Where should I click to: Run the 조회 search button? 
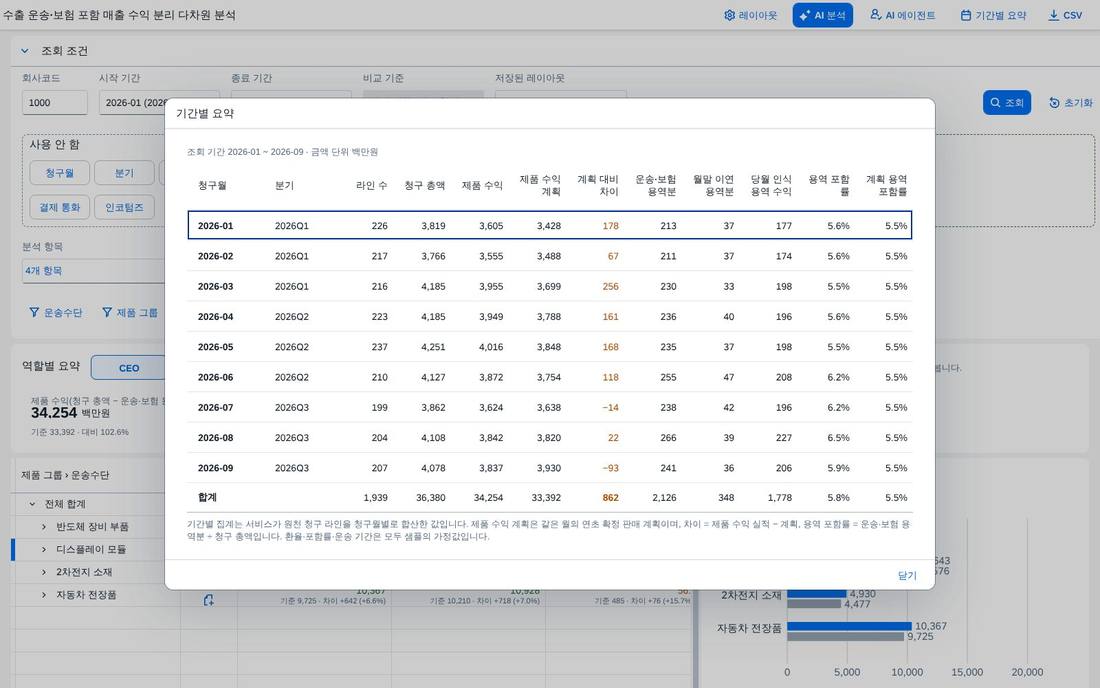tap(1007, 102)
